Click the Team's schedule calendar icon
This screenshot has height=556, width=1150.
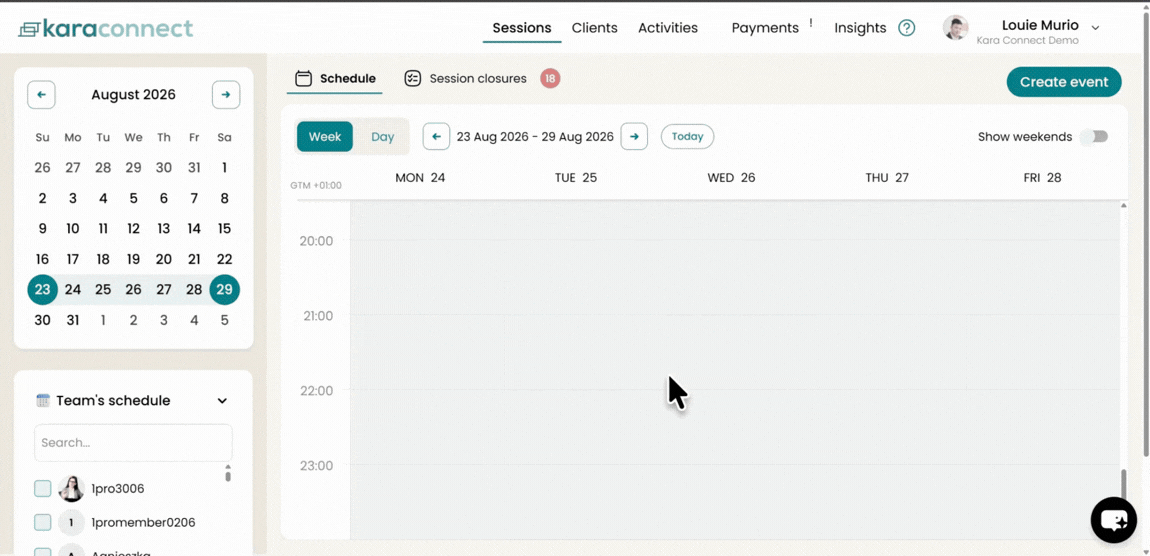pyautogui.click(x=43, y=400)
